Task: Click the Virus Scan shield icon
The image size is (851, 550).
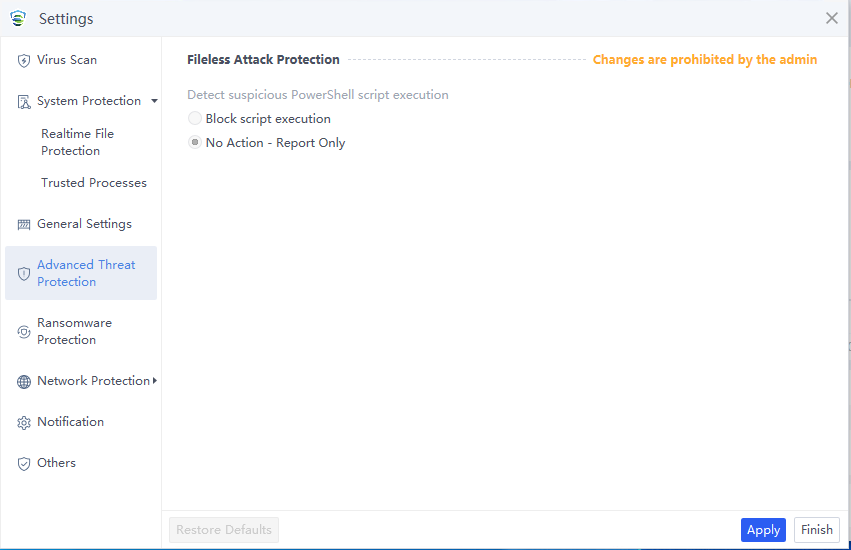Action: (24, 61)
